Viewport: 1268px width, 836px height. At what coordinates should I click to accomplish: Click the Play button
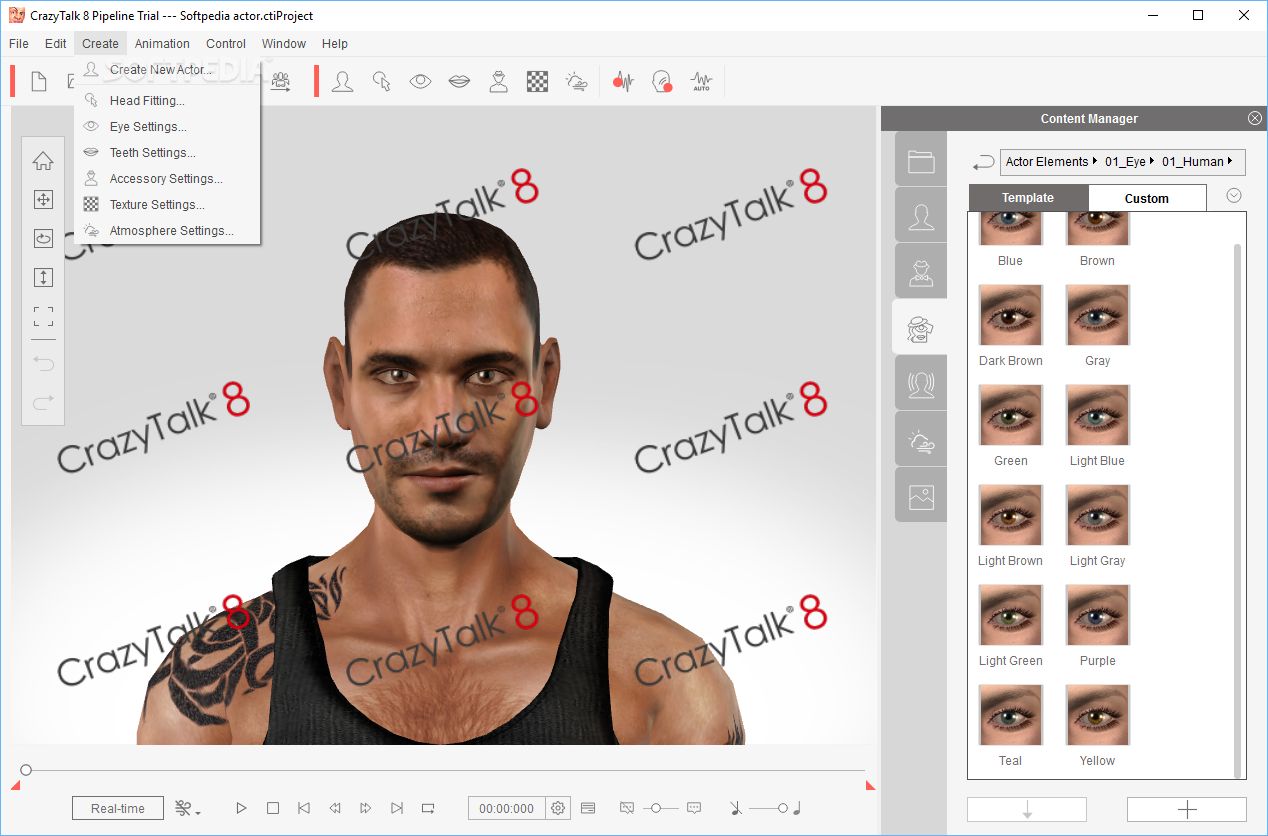point(241,808)
